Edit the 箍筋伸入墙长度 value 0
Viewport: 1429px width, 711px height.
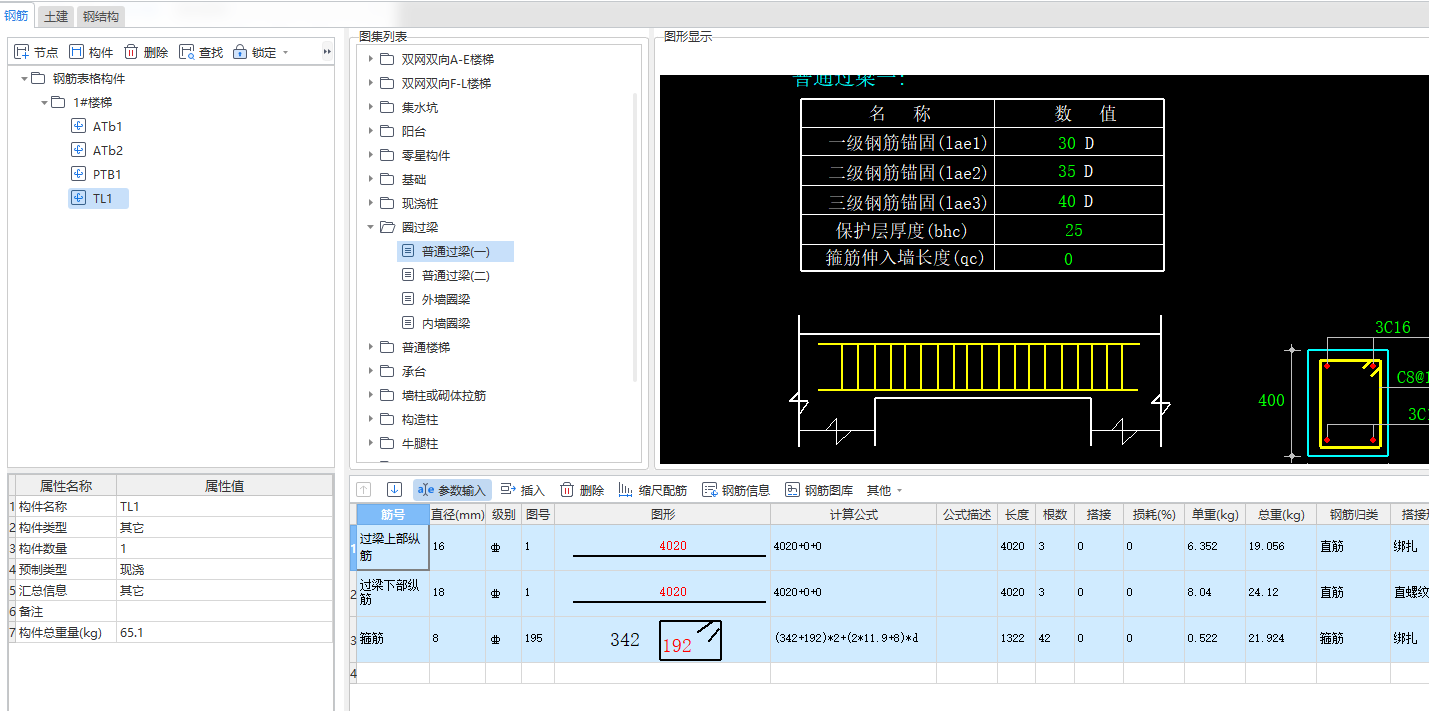[x=1068, y=259]
